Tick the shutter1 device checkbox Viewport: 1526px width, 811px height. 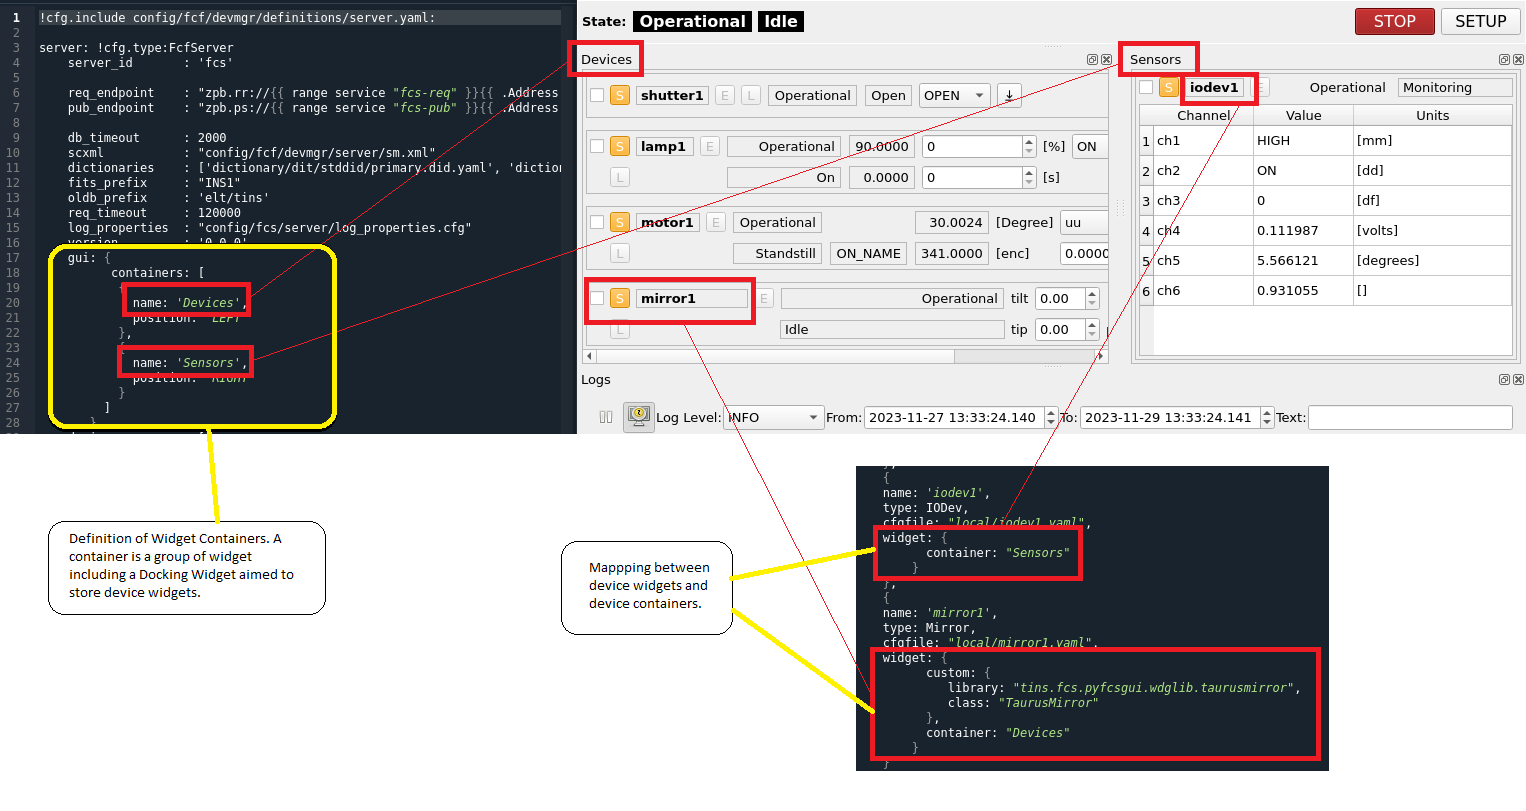tap(597, 96)
